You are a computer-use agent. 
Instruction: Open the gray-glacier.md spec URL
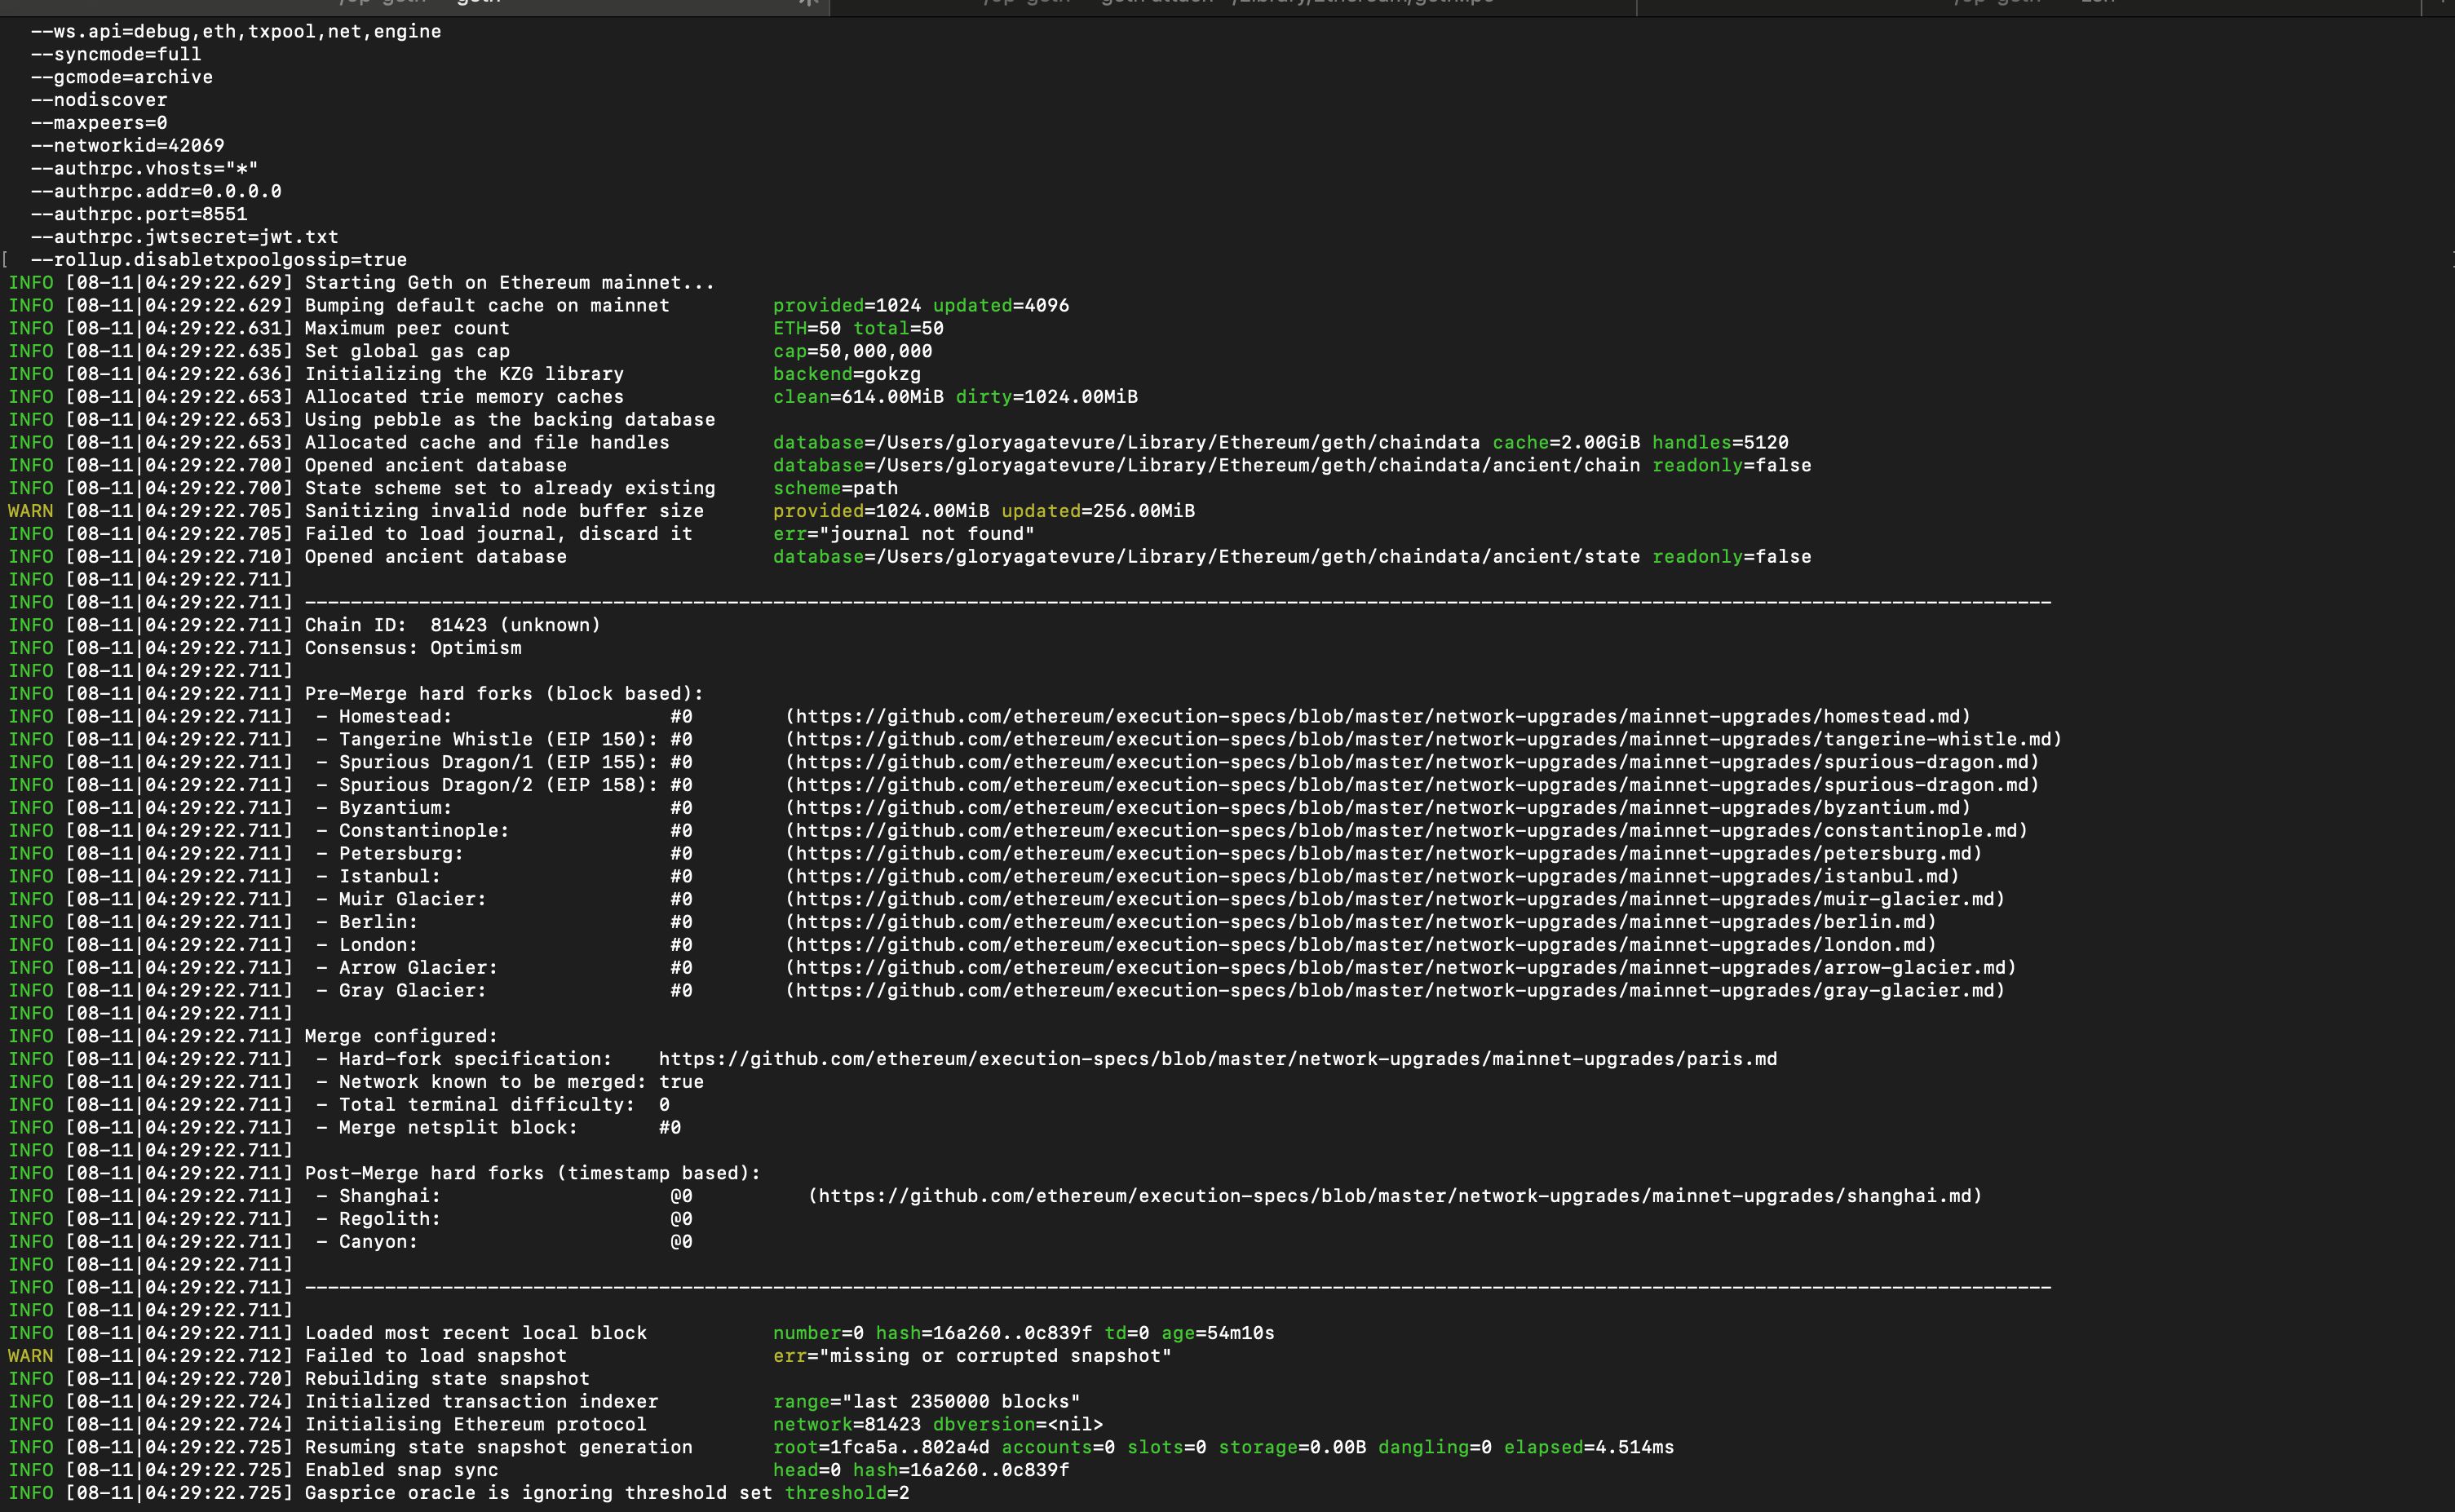point(1395,990)
